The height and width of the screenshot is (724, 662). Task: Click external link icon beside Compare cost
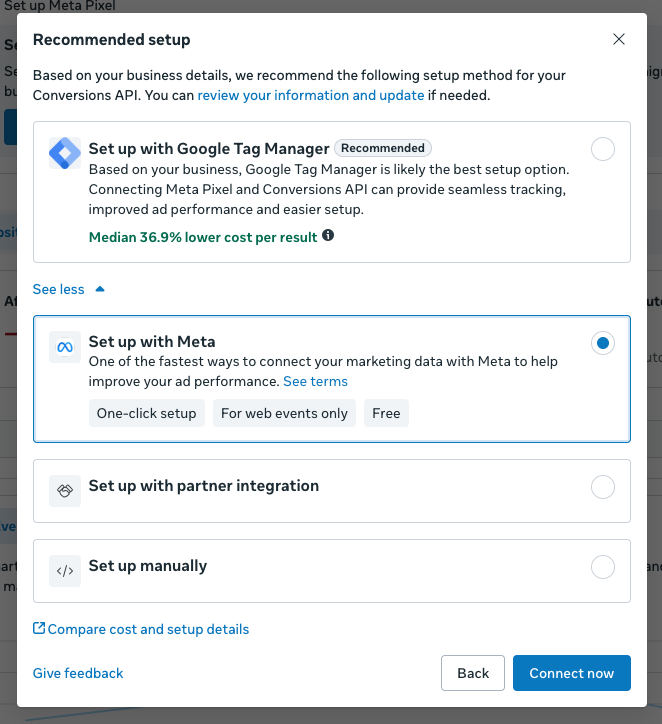pyautogui.click(x=39, y=628)
